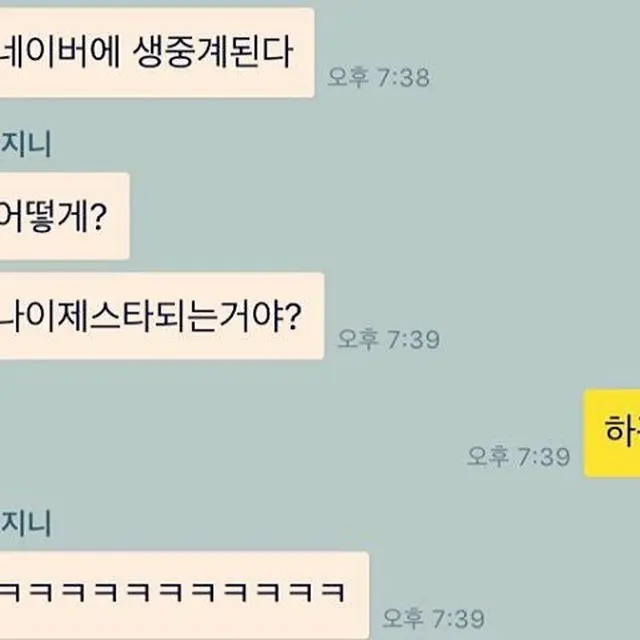Tap the 오후 7:39 timestamp beside "나이제스타되는거야?"

click(x=389, y=339)
